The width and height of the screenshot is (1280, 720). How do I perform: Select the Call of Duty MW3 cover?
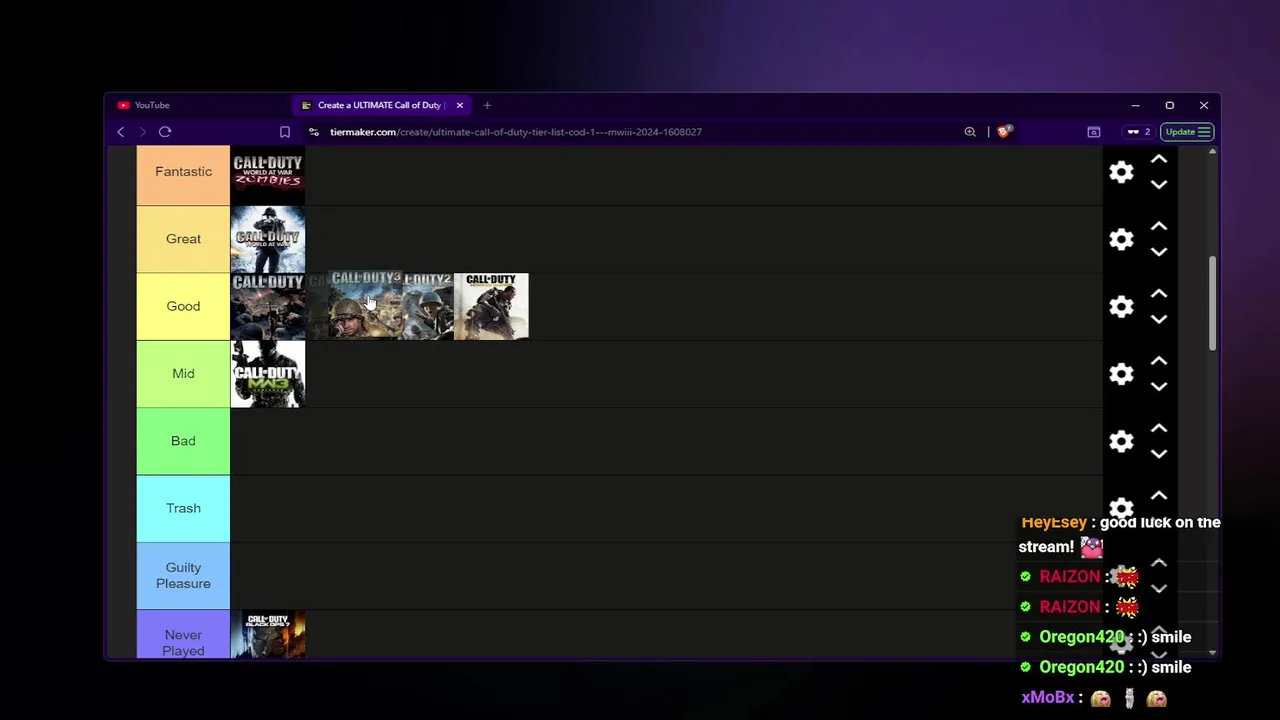click(x=268, y=374)
